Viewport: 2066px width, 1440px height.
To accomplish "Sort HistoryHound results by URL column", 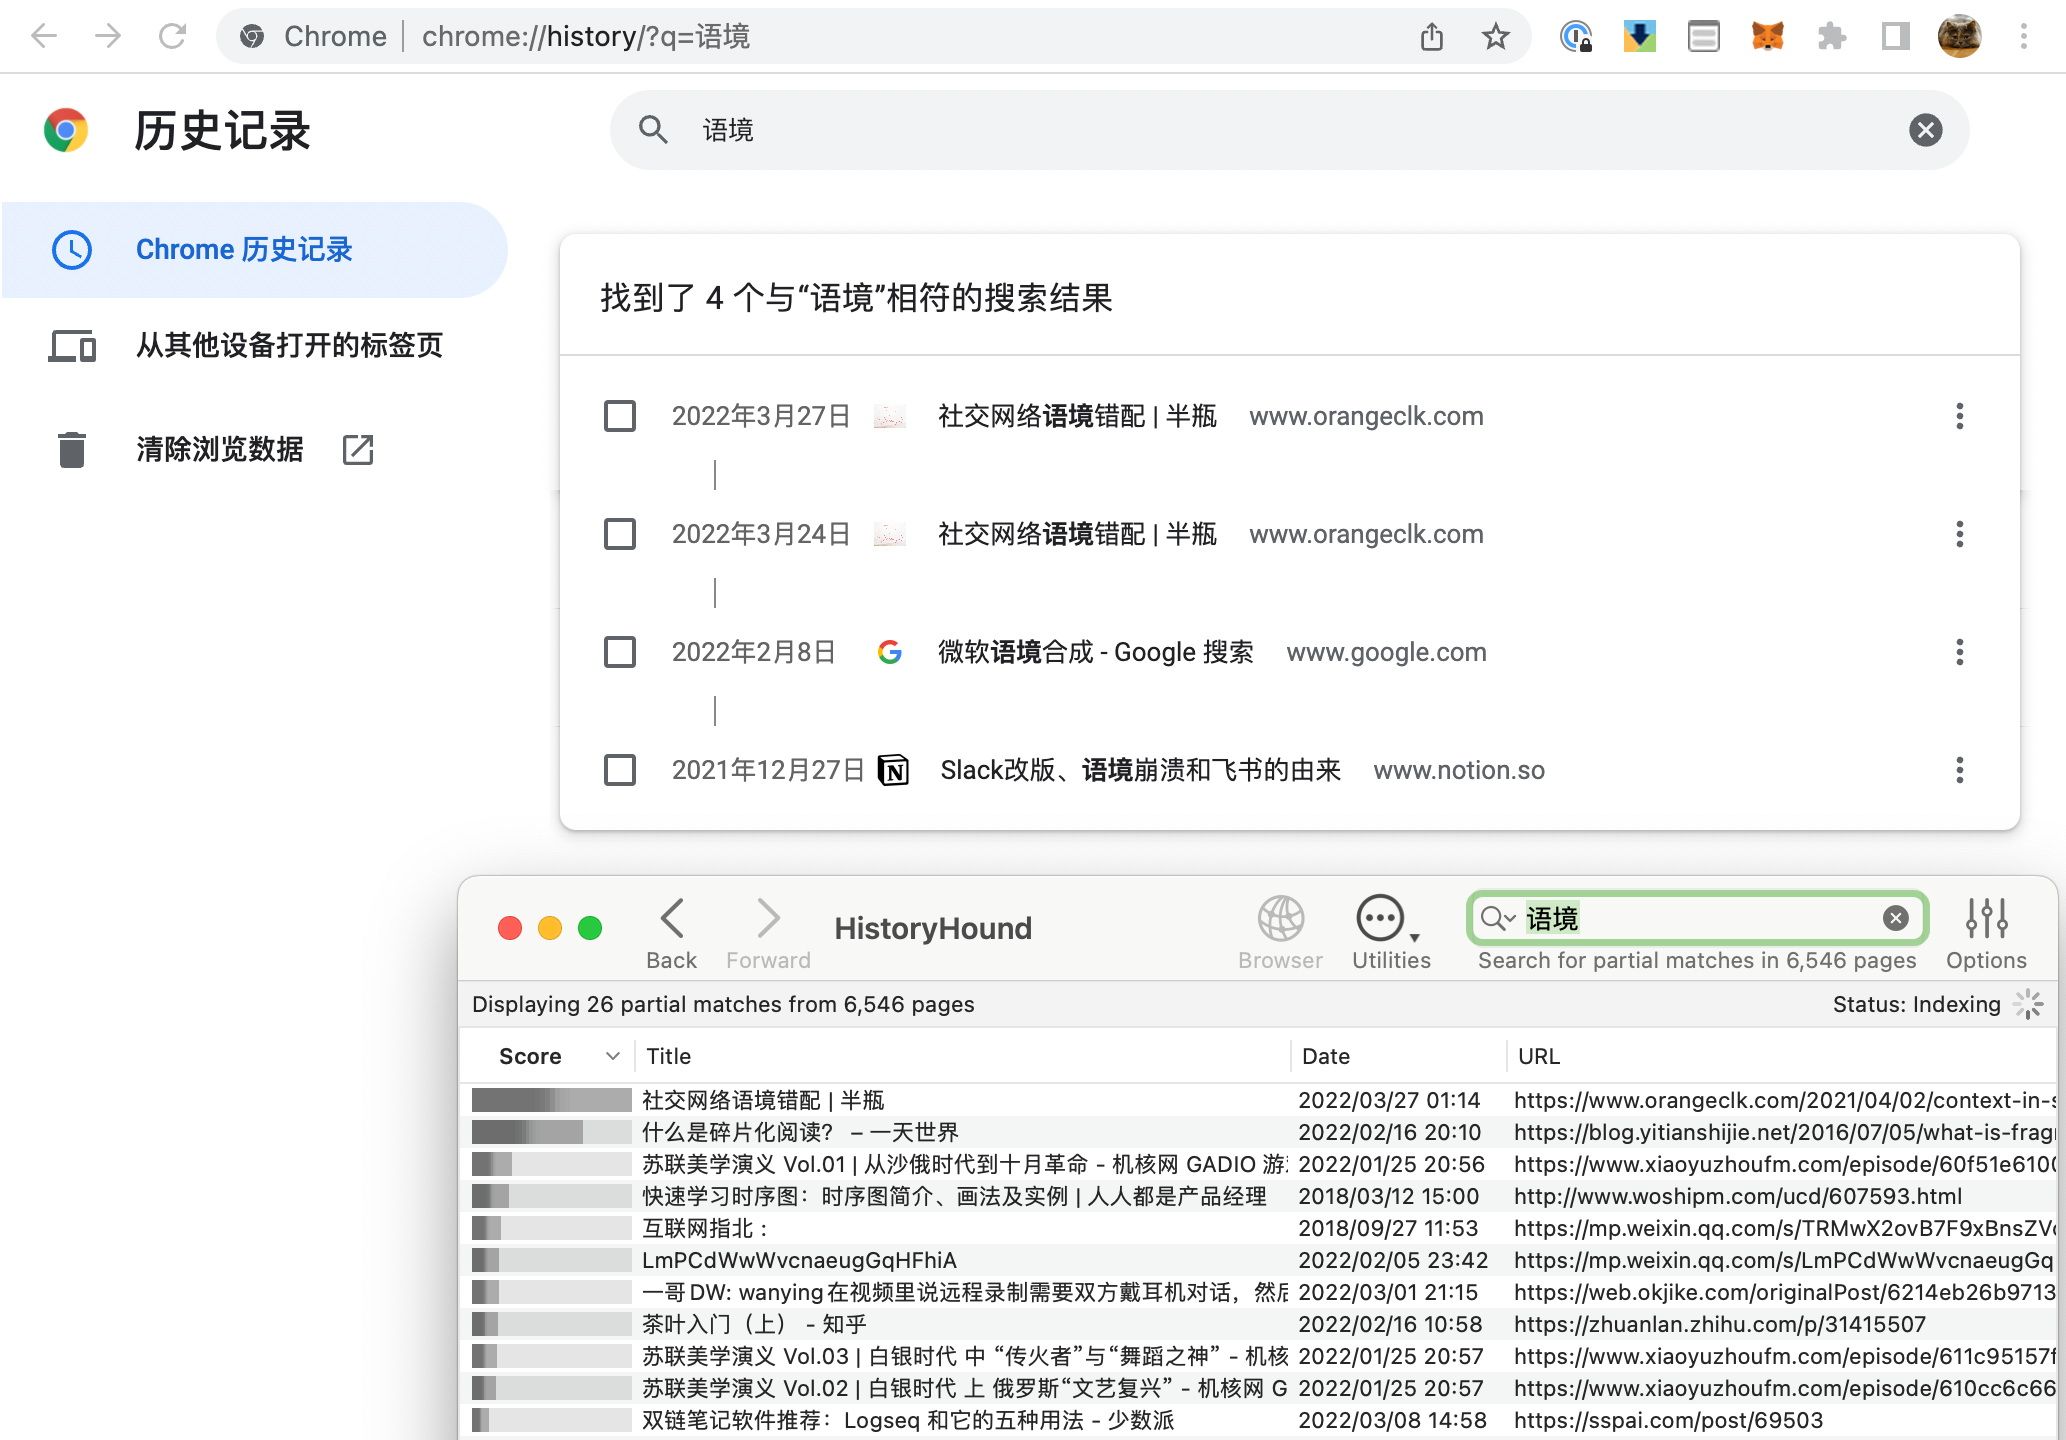I will 1782,1056.
